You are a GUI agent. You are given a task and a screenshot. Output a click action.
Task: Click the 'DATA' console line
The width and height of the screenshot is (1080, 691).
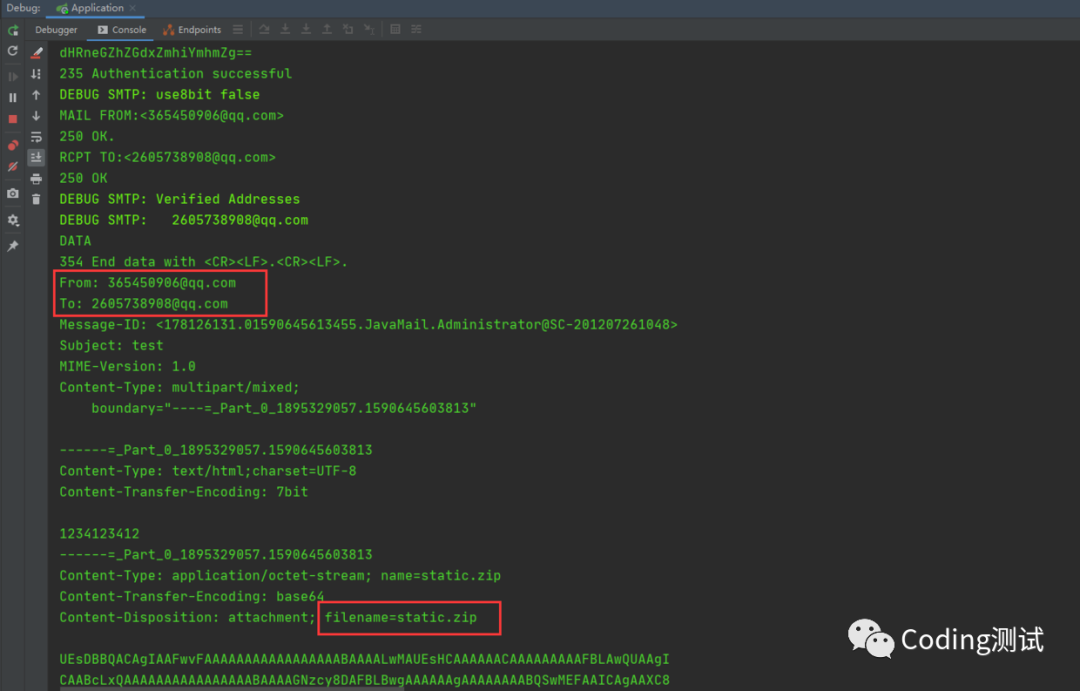(75, 241)
